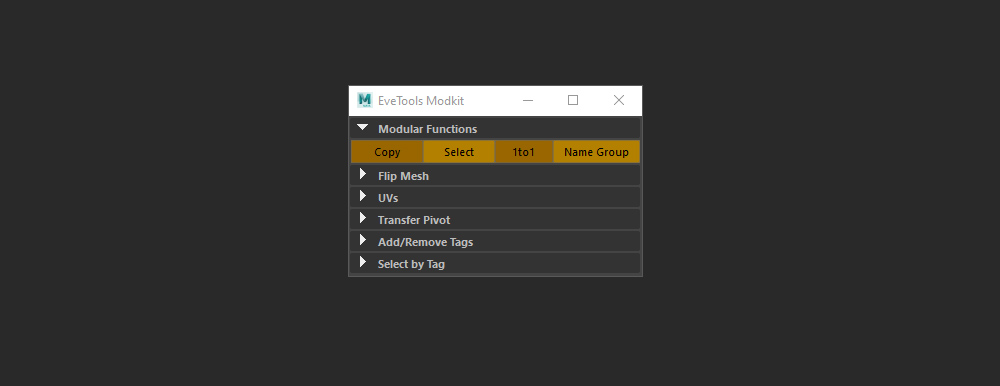Click the orange Select button
Image resolution: width=1000 pixels, height=386 pixels.
pos(459,152)
